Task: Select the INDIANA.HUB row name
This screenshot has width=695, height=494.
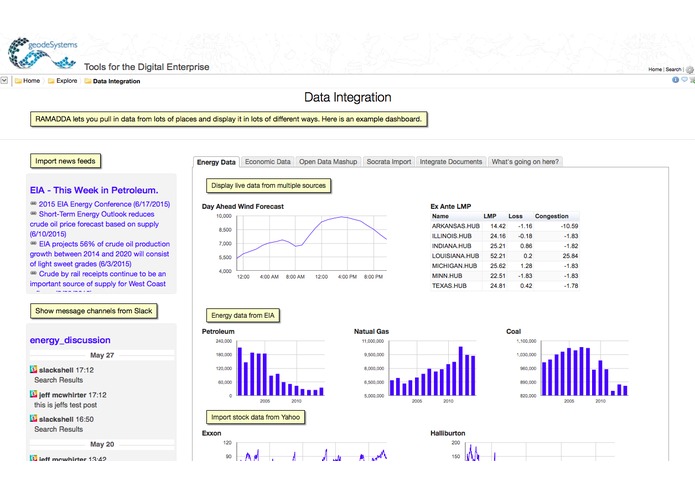Action: 451,246
